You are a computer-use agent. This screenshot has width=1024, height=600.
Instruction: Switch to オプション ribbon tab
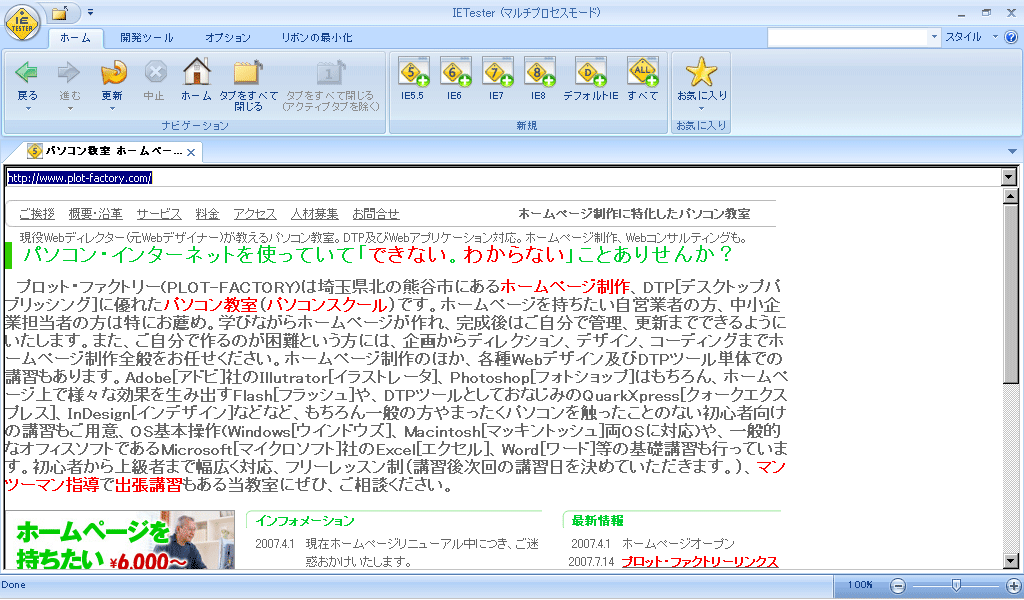(228, 38)
